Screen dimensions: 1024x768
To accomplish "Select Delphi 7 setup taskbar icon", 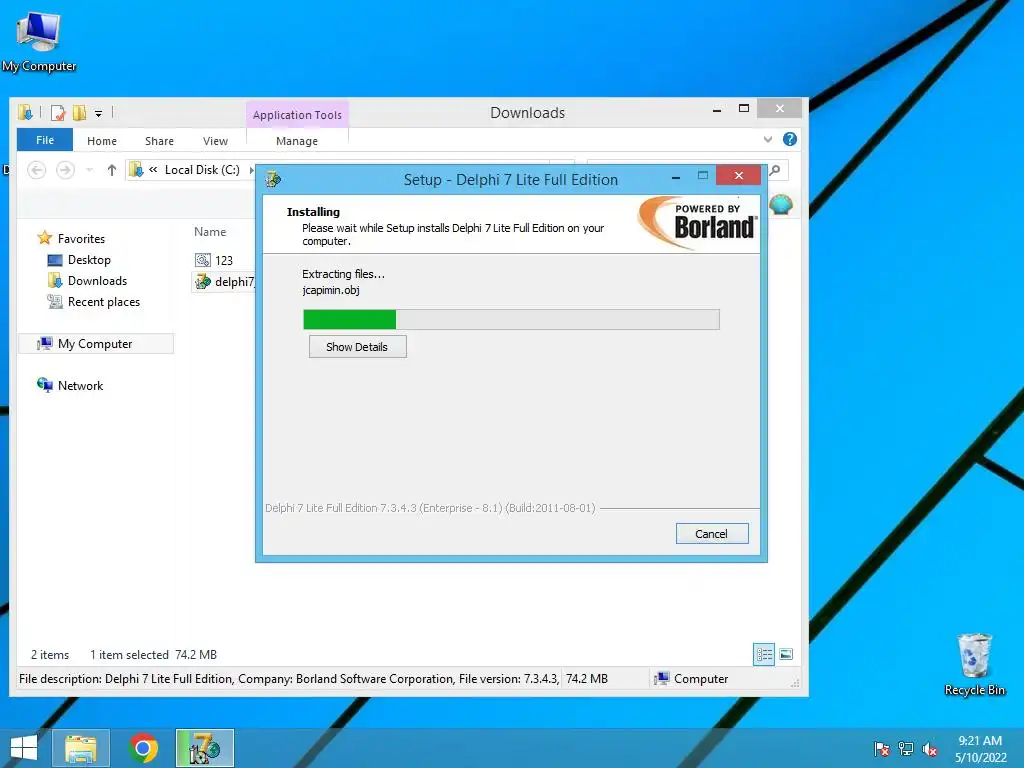I will click(x=205, y=748).
